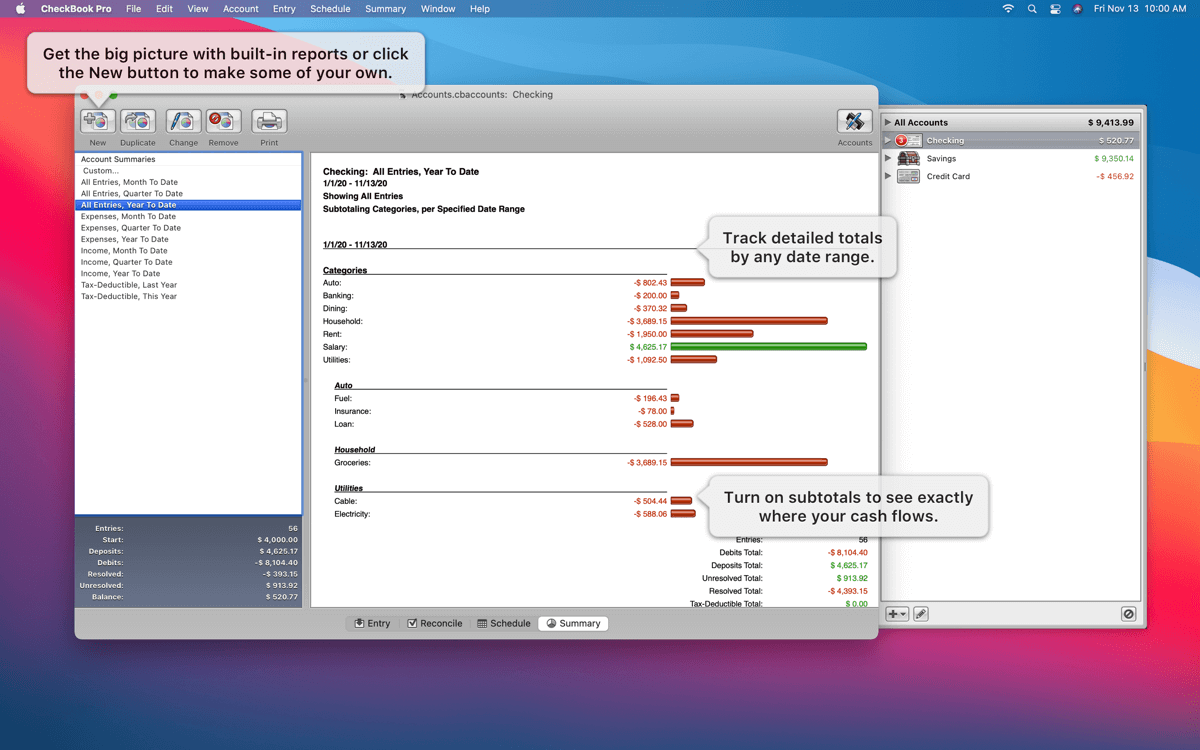Open the CheckBook Pro application menu

tap(76, 9)
